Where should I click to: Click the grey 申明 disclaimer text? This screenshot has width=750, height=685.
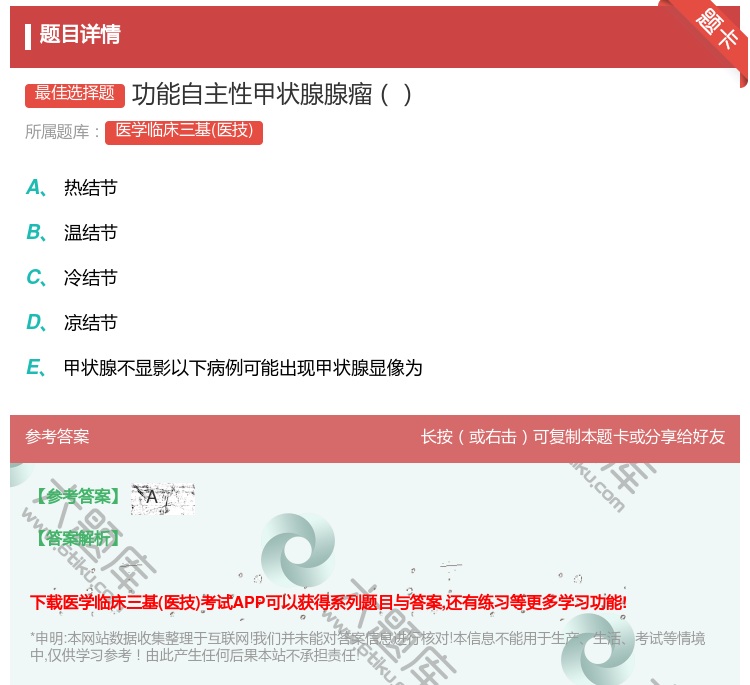click(x=367, y=646)
